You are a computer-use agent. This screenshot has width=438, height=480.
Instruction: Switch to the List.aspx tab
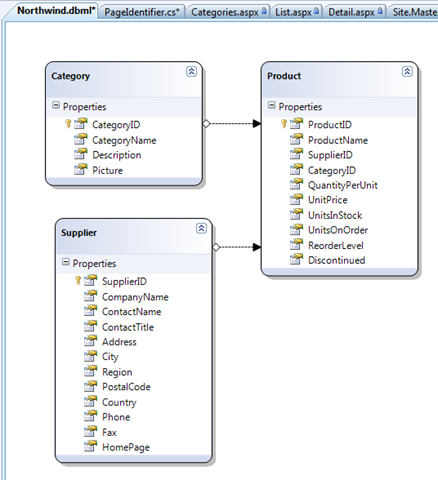297,12
